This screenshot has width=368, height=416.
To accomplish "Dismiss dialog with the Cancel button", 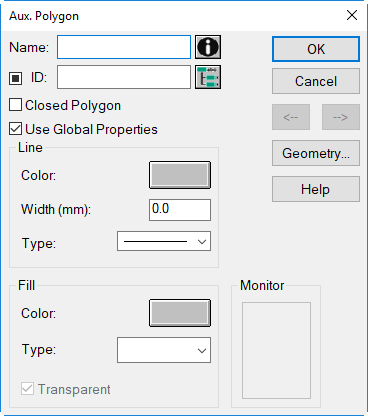I will [316, 81].
